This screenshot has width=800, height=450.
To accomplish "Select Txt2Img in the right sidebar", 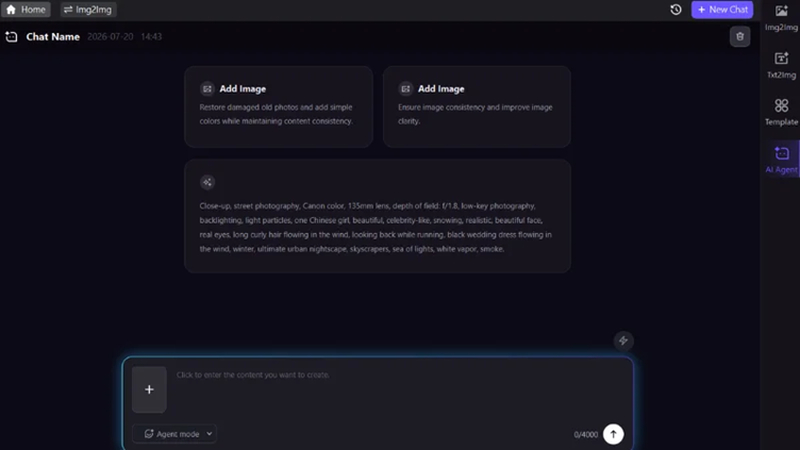I will (x=781, y=65).
